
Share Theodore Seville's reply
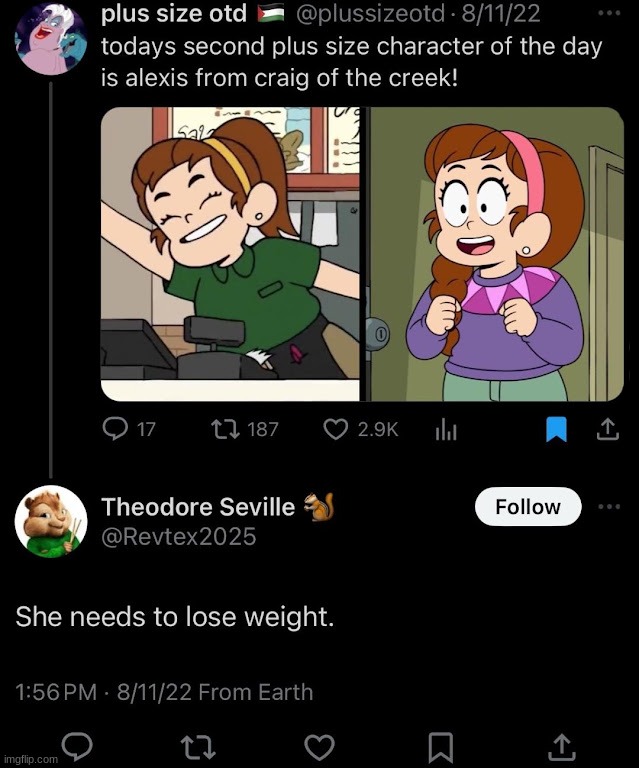pos(562,745)
